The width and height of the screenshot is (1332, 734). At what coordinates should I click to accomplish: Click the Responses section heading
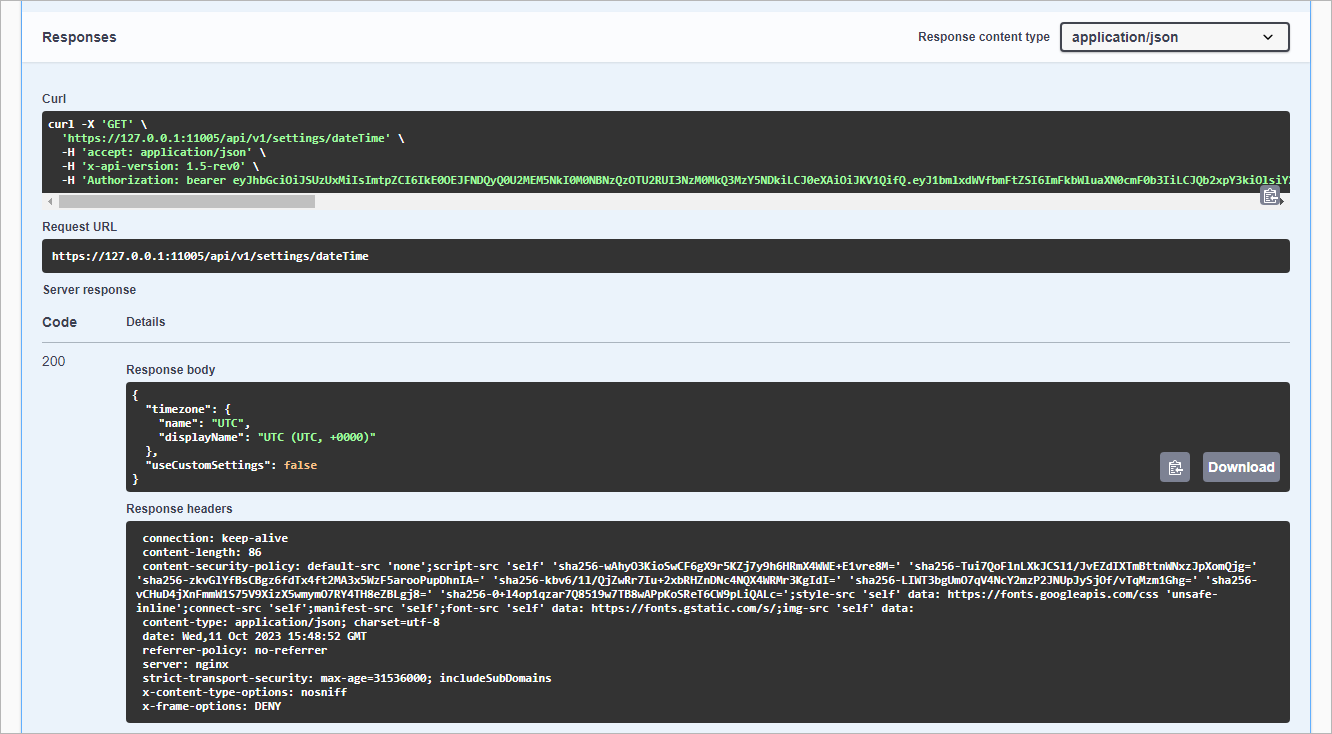tap(79, 37)
